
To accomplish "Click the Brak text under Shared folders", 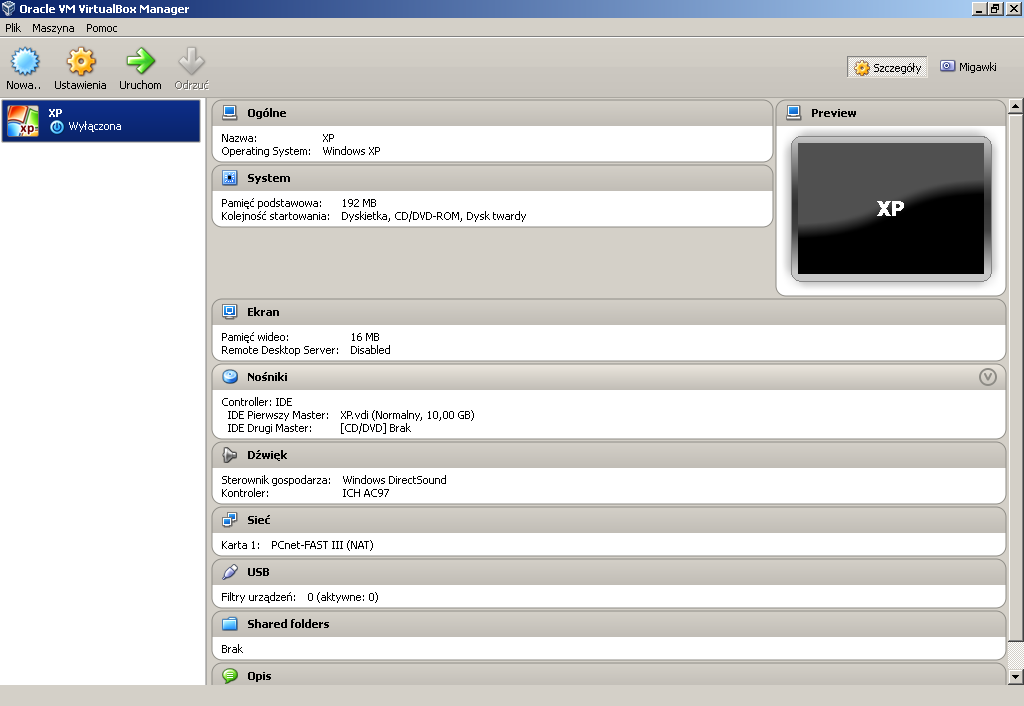I will click(x=232, y=649).
